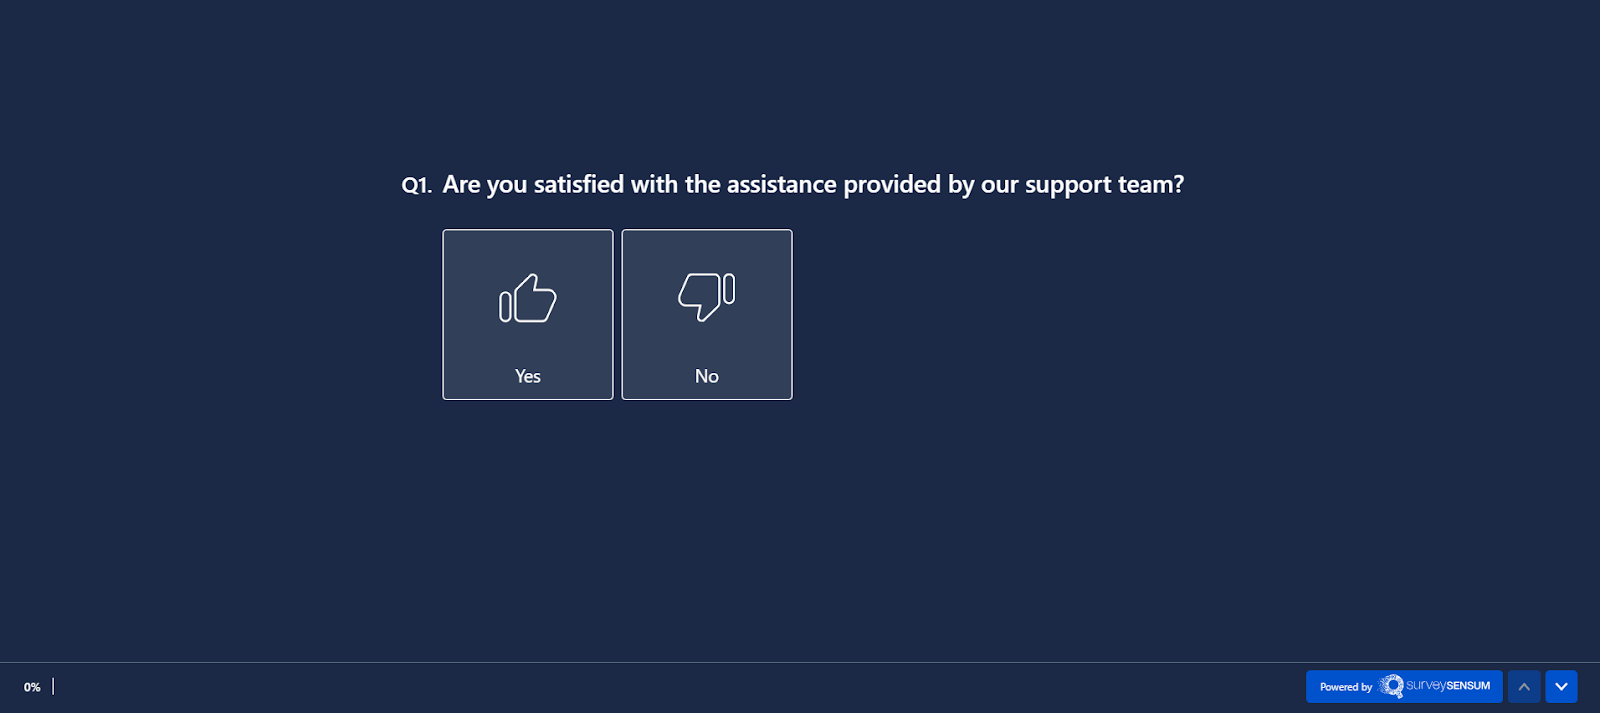
Task: Expand the next question with the down arrow
Action: point(1559,687)
